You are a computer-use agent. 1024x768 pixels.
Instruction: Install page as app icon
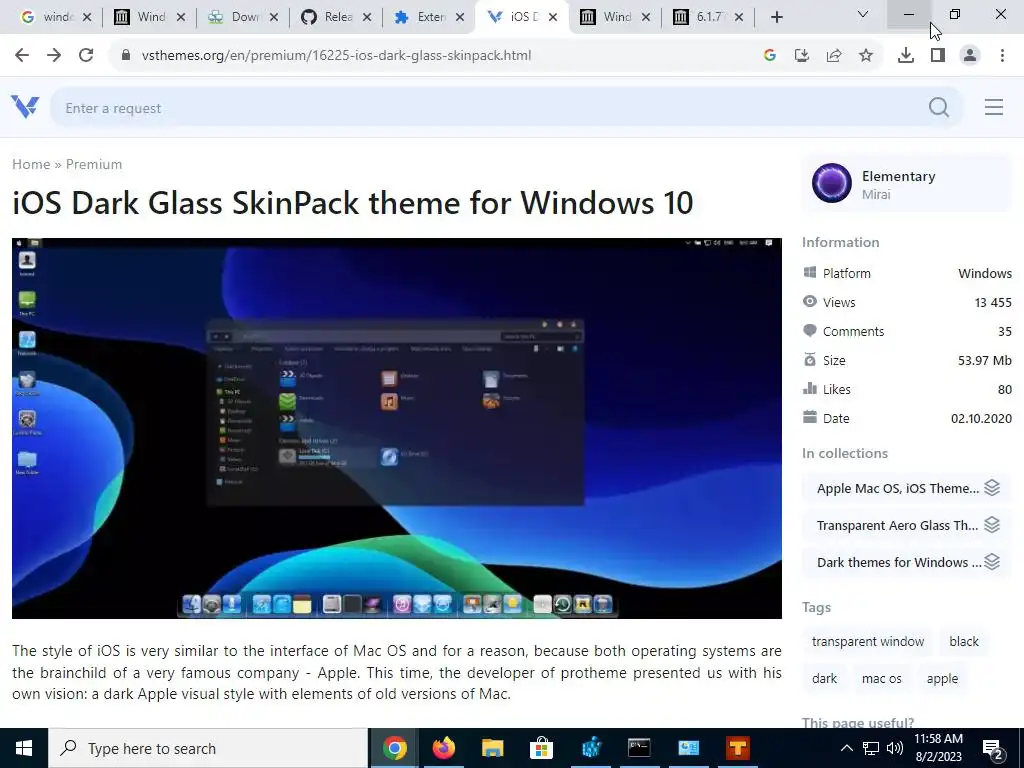(x=801, y=56)
